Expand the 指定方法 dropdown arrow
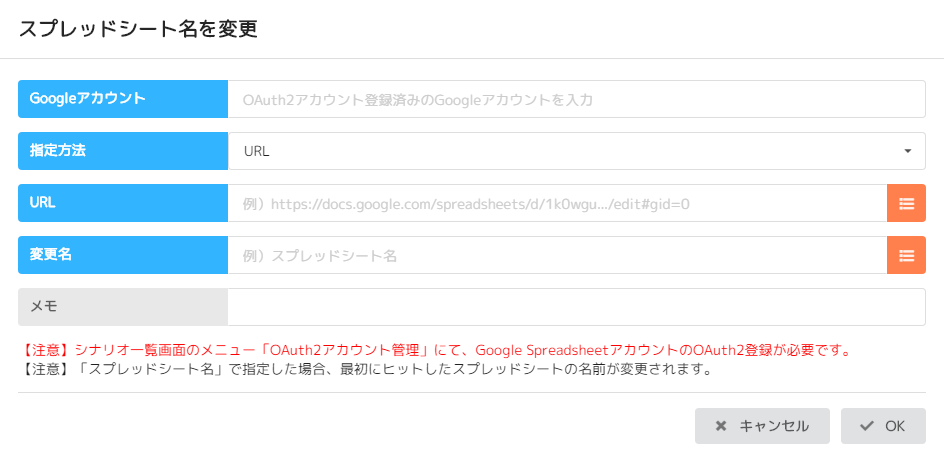 907,151
